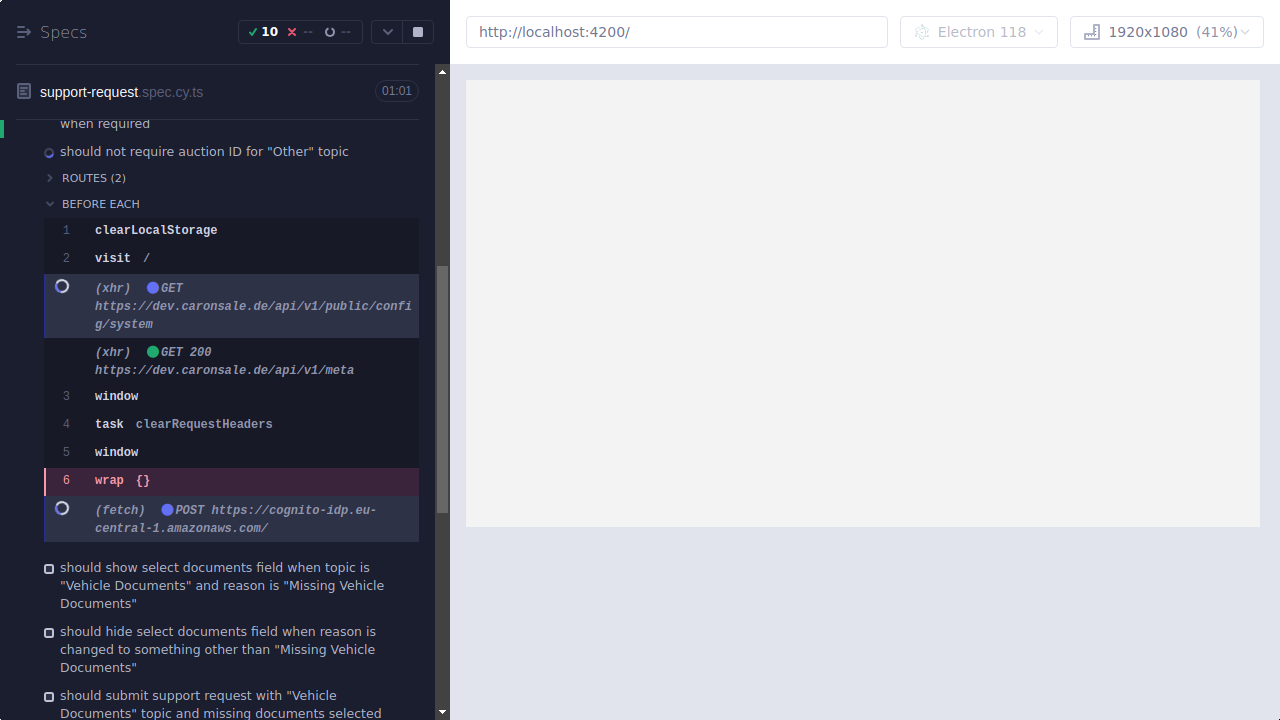Open the Electron 118 browser dropdown
Viewport: 1280px width, 720px height.
tap(978, 32)
